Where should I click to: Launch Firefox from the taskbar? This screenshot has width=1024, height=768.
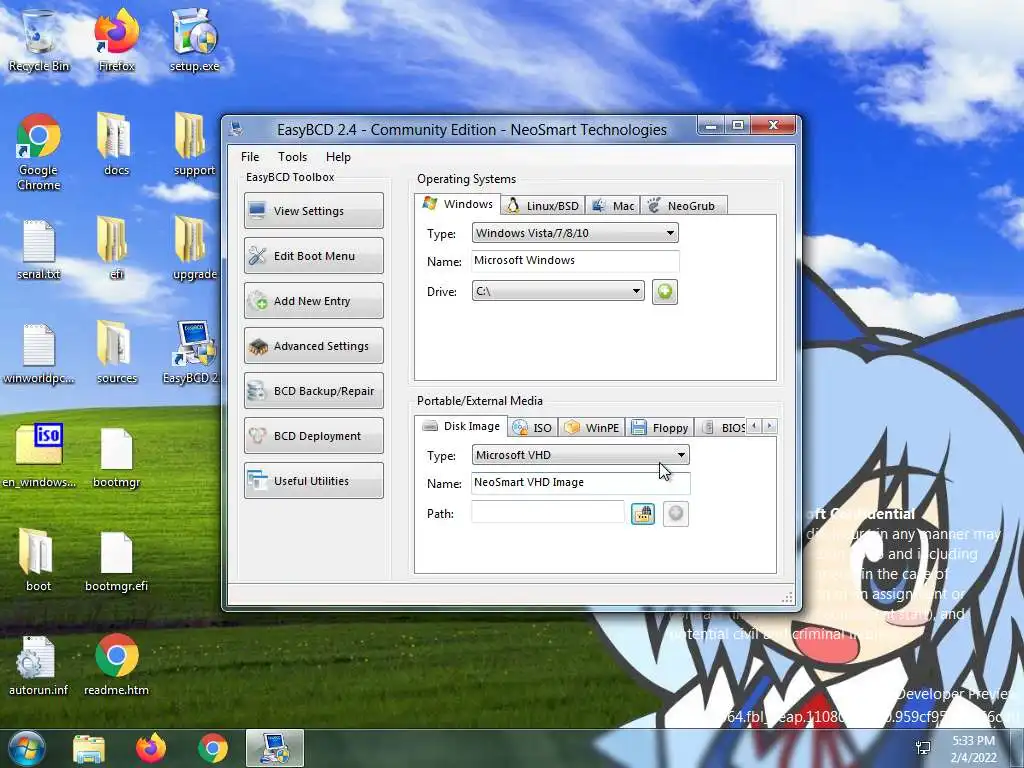(151, 749)
